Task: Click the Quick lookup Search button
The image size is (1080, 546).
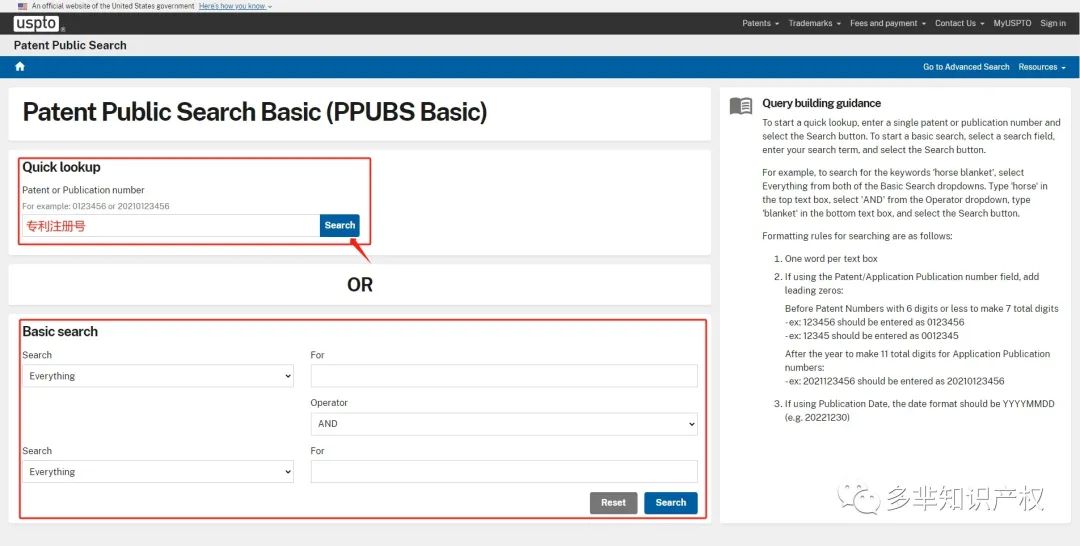Action: pyautogui.click(x=340, y=225)
